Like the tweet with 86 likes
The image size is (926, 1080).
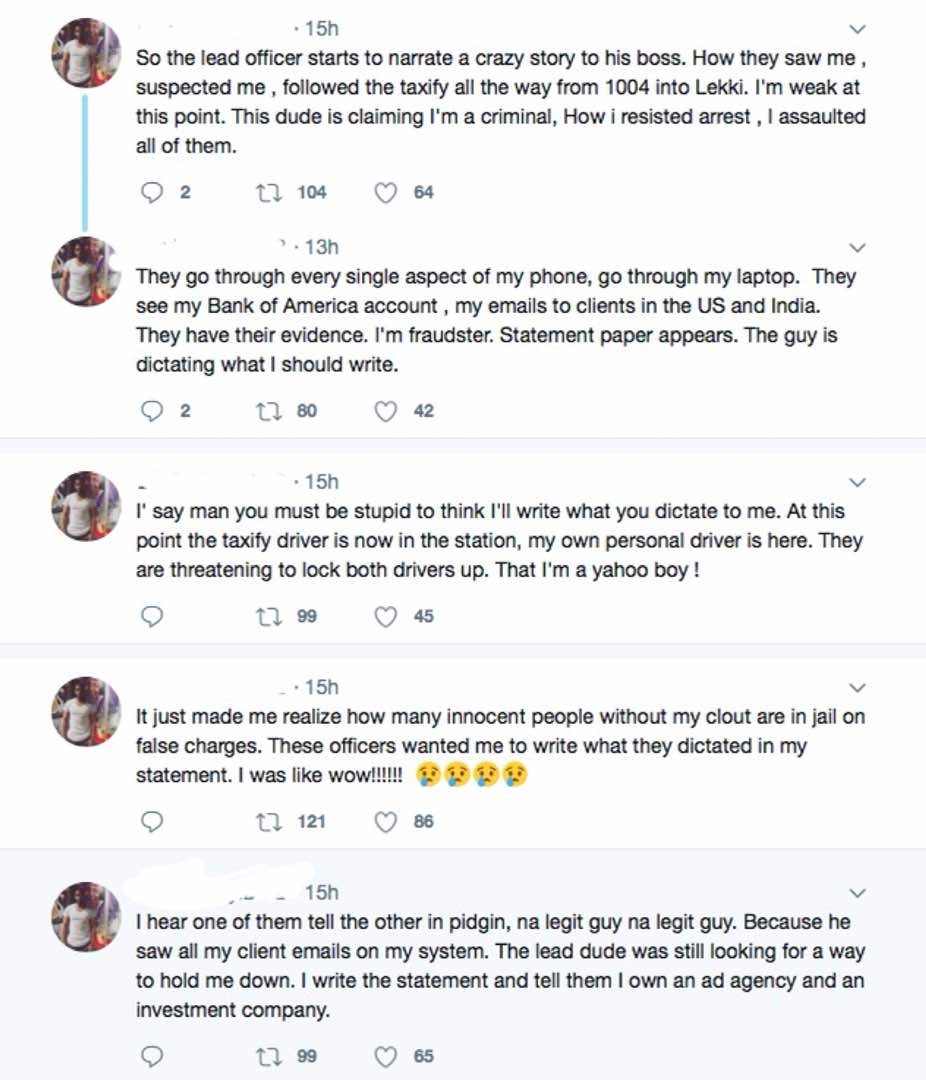pos(385,821)
